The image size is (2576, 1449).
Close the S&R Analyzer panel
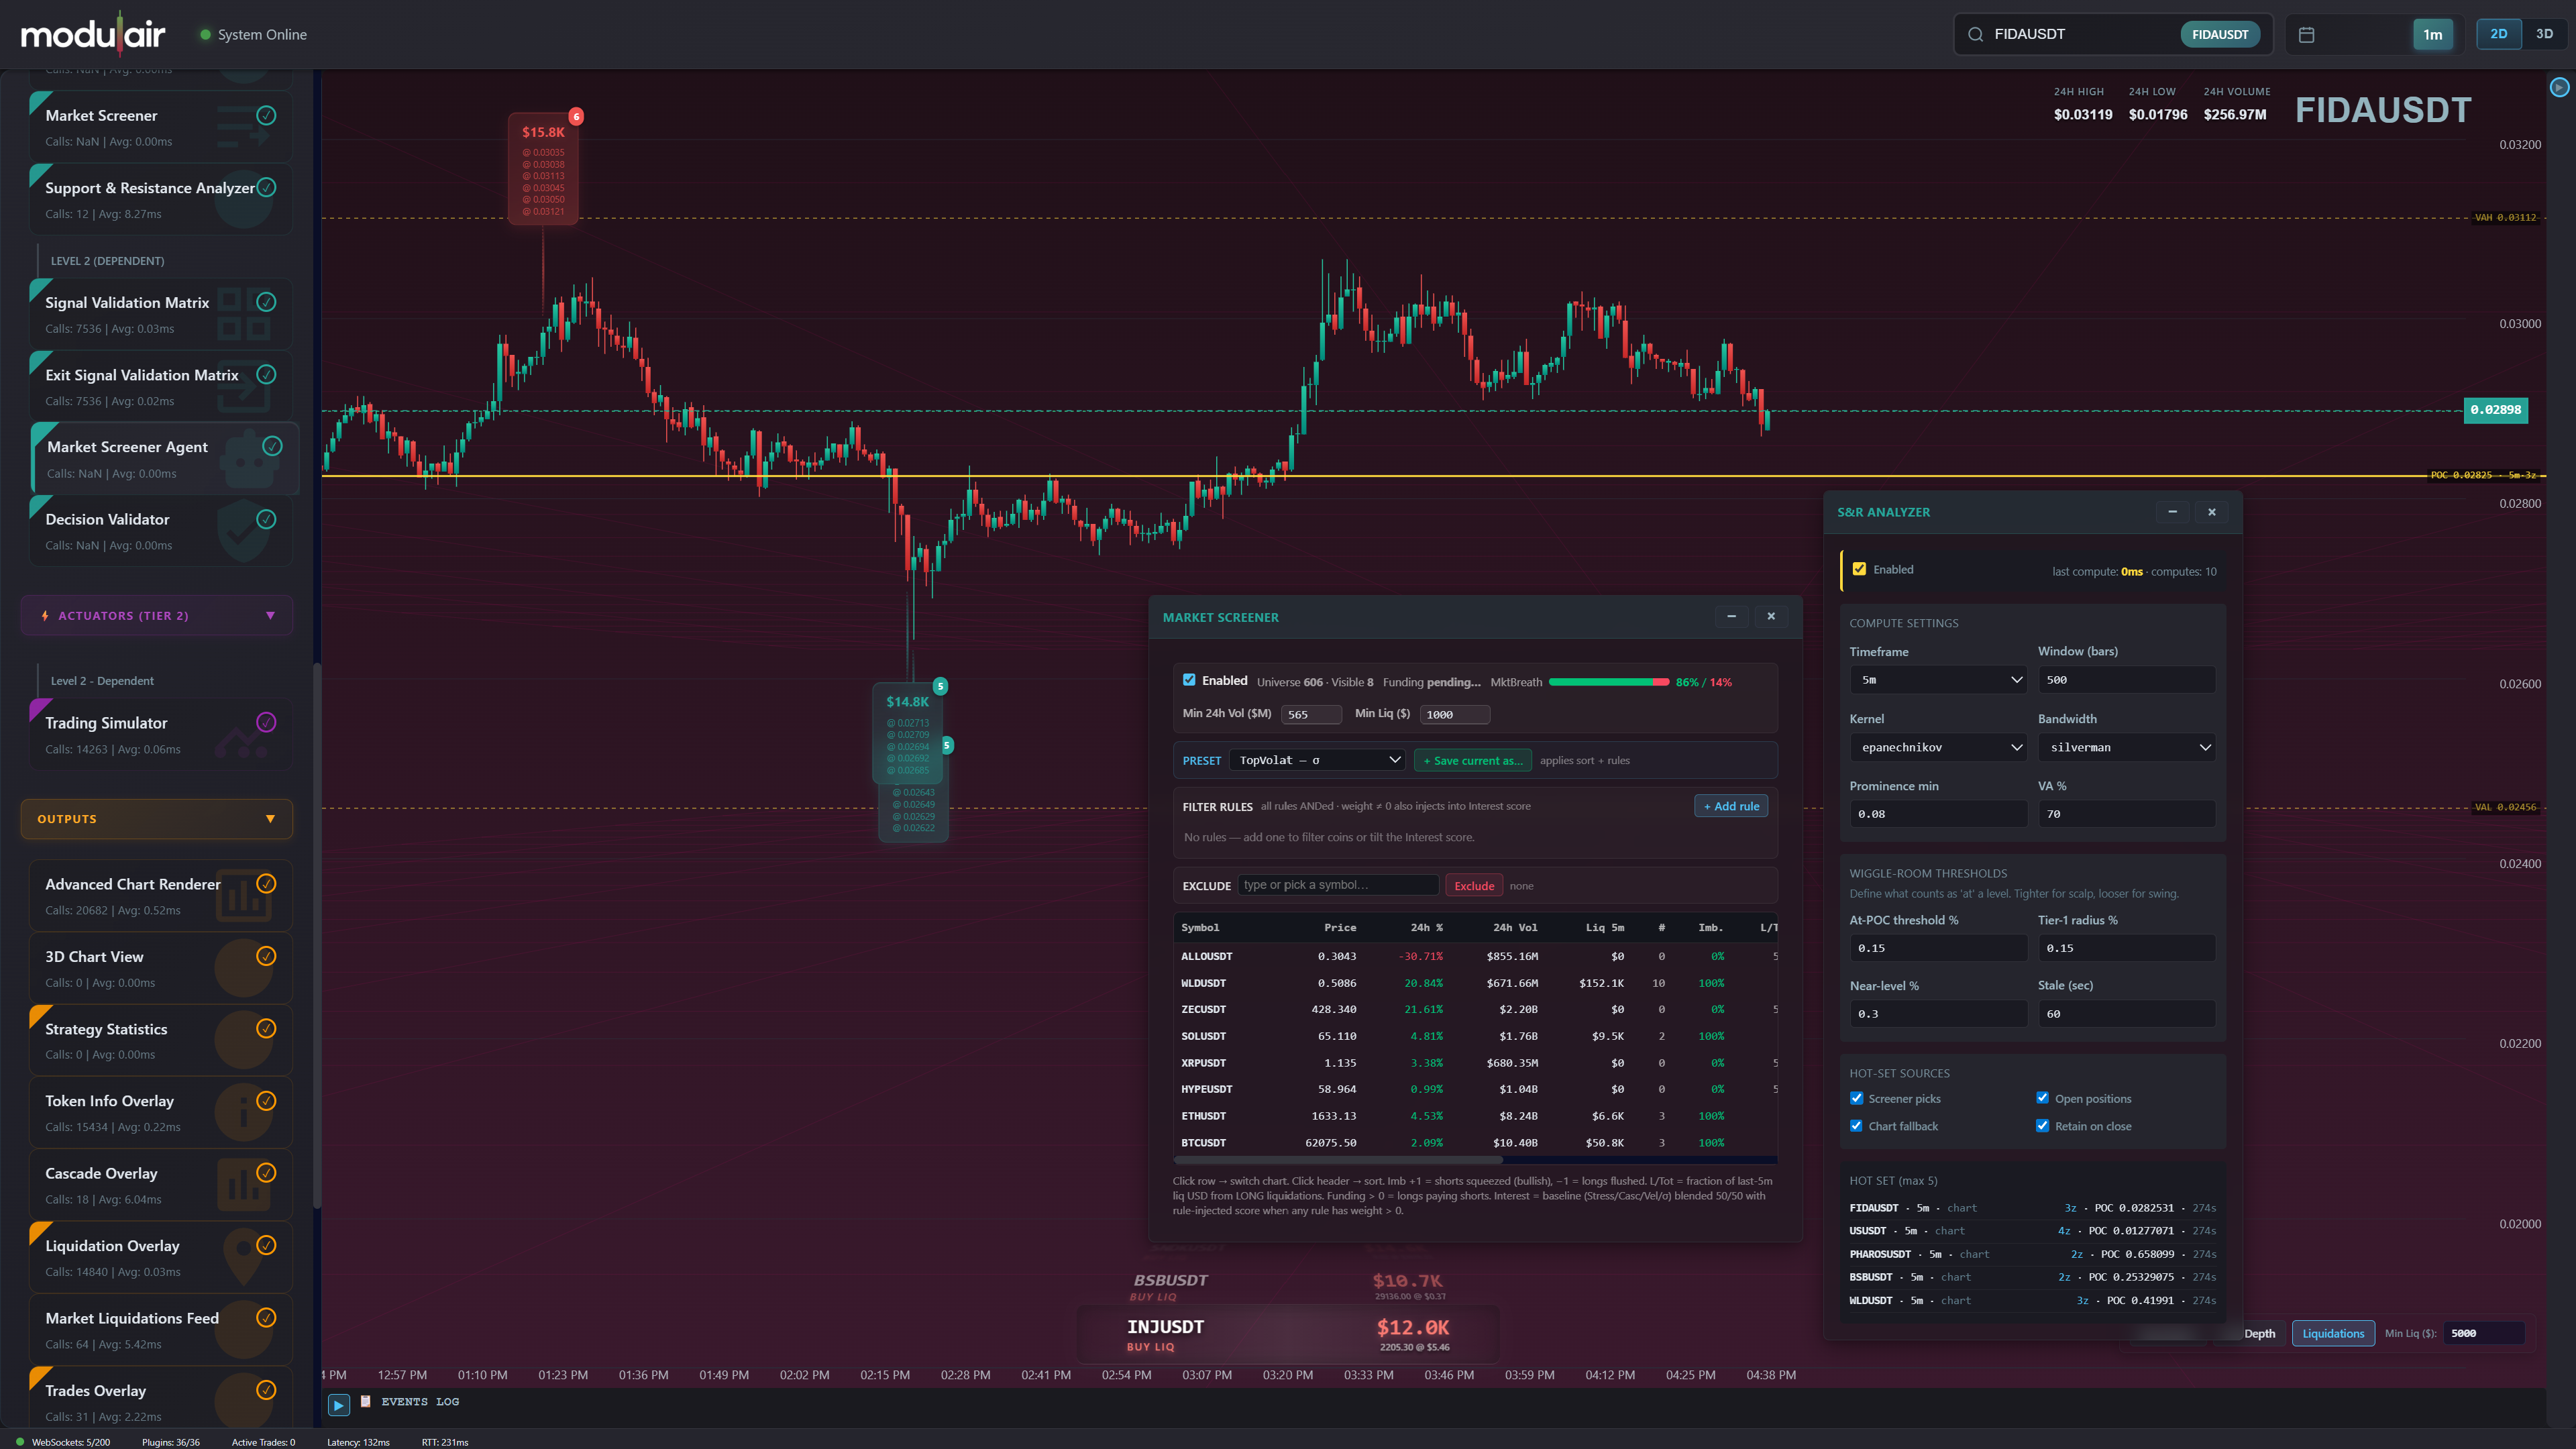2212,511
